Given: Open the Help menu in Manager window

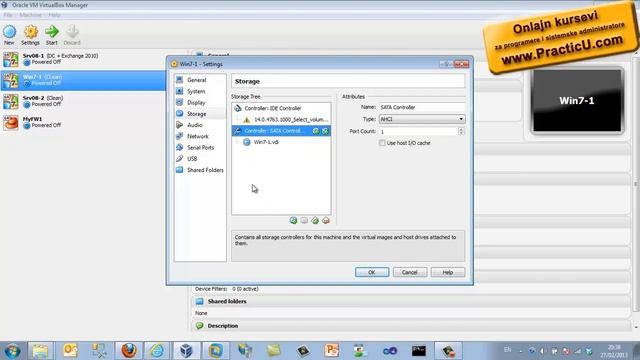Looking at the screenshot, I should [x=54, y=15].
